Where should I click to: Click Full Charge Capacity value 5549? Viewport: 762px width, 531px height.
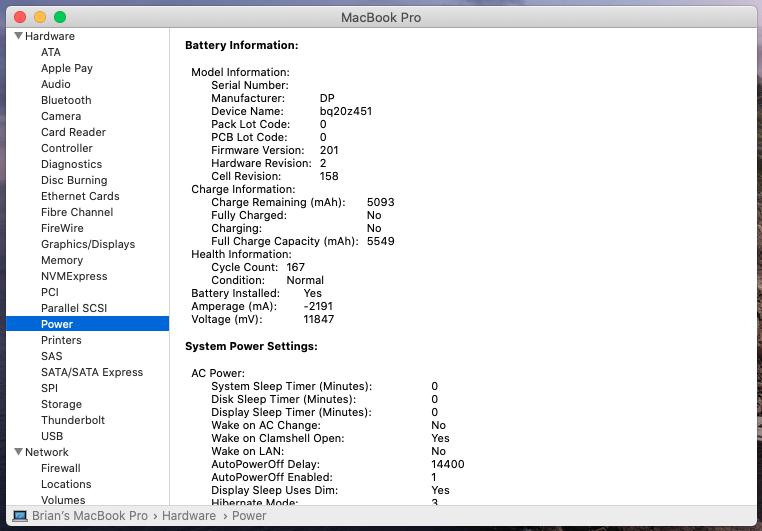click(x=381, y=241)
